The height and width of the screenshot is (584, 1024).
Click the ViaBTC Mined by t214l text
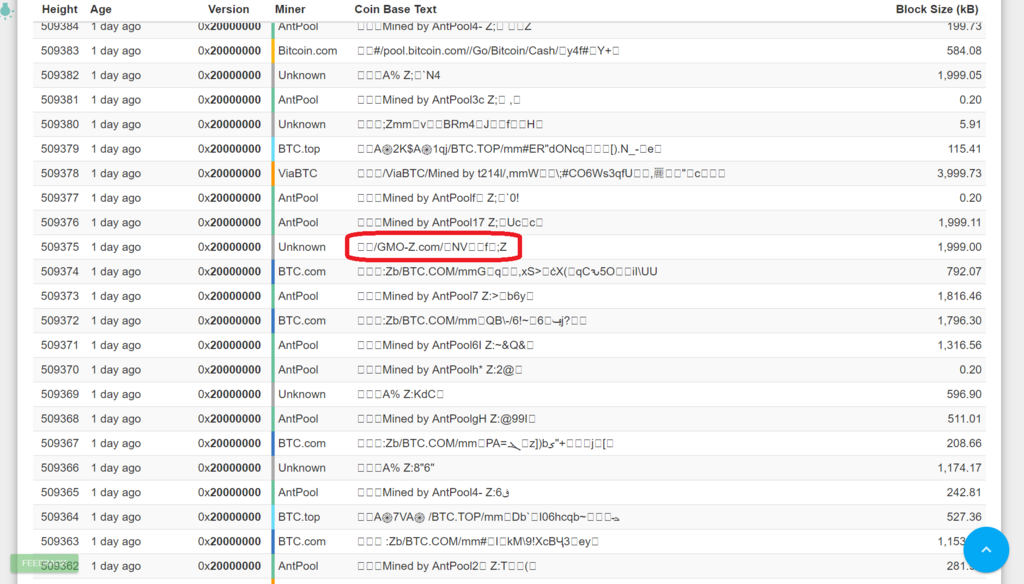[x=541, y=173]
